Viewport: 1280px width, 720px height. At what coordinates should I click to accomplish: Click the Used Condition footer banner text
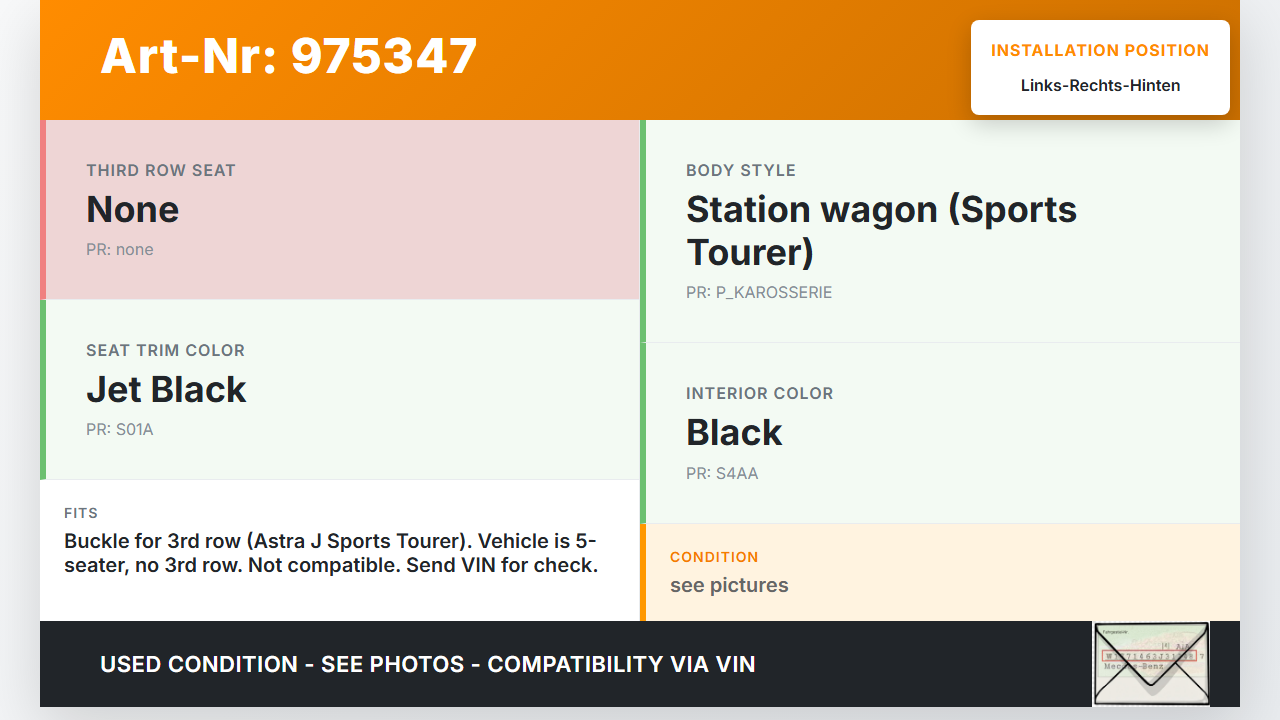click(428, 664)
